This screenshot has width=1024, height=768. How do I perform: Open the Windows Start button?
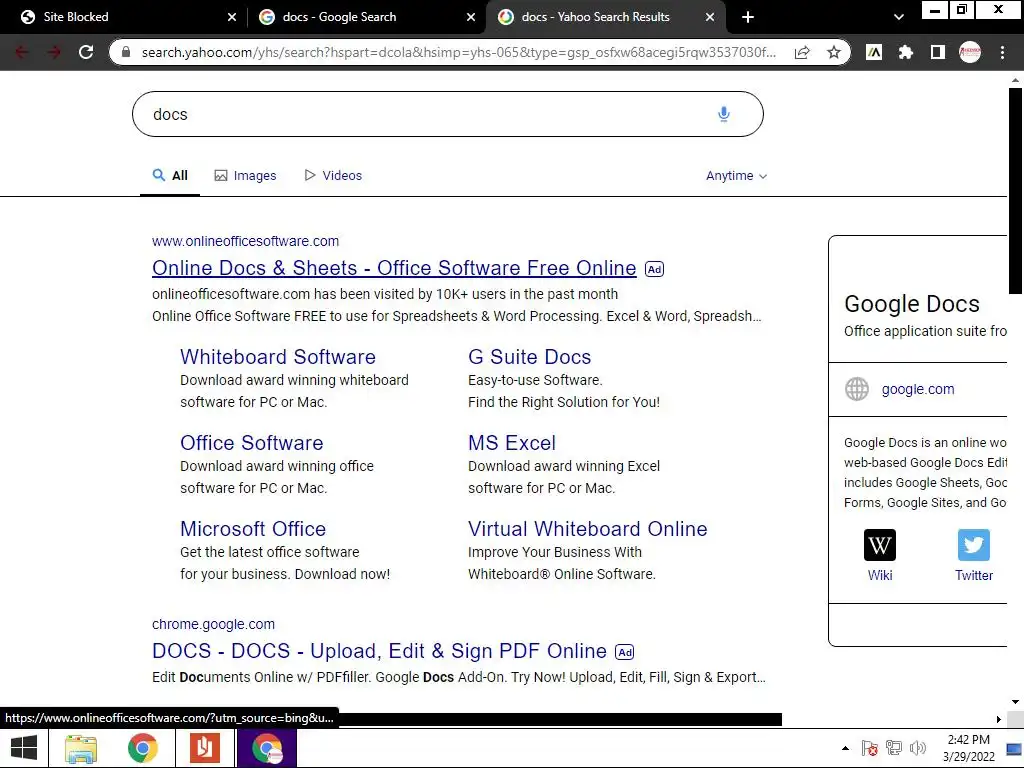[24, 748]
